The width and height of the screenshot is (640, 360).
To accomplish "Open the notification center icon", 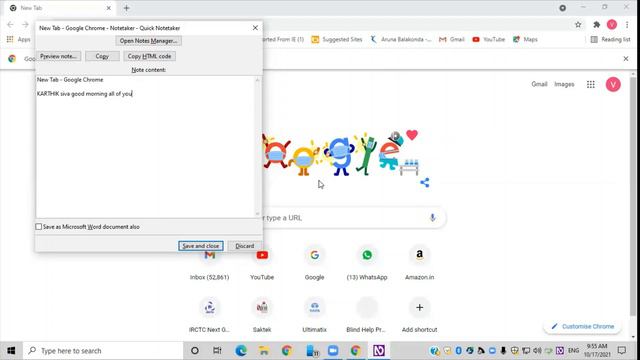I will (622, 351).
